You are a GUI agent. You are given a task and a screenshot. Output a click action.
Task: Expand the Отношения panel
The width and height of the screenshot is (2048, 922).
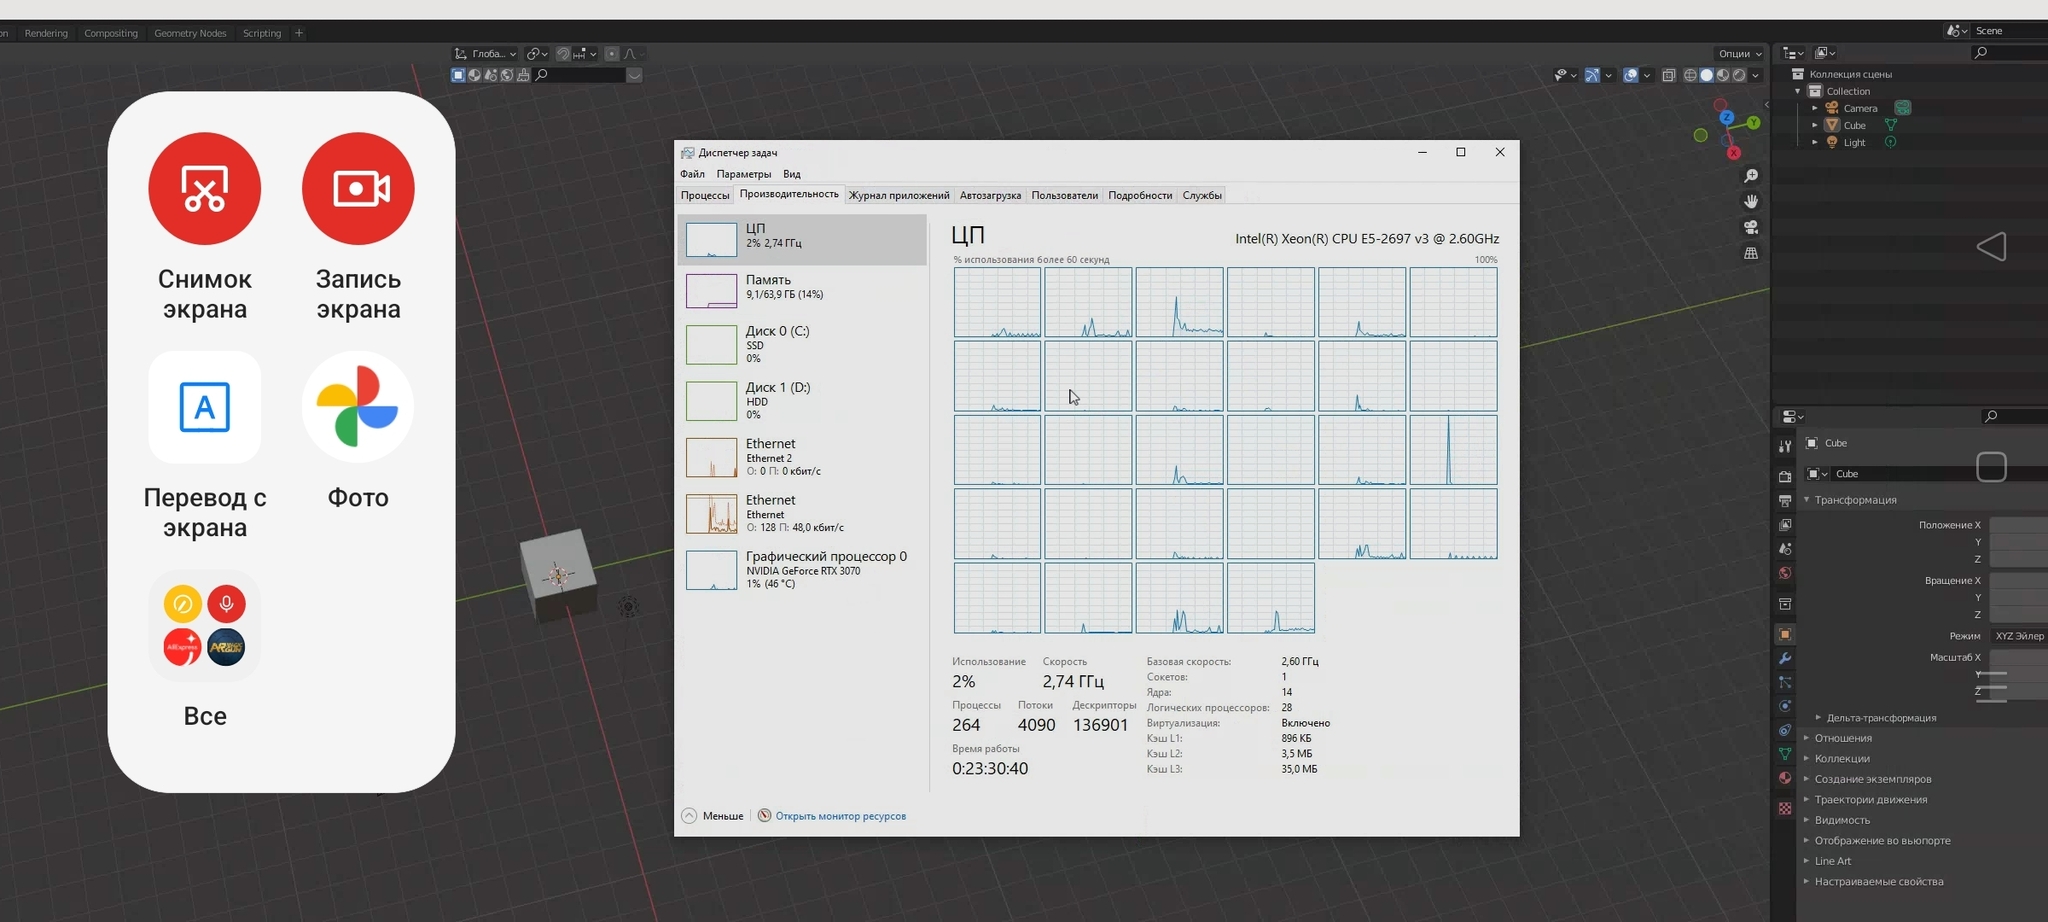(x=1842, y=738)
